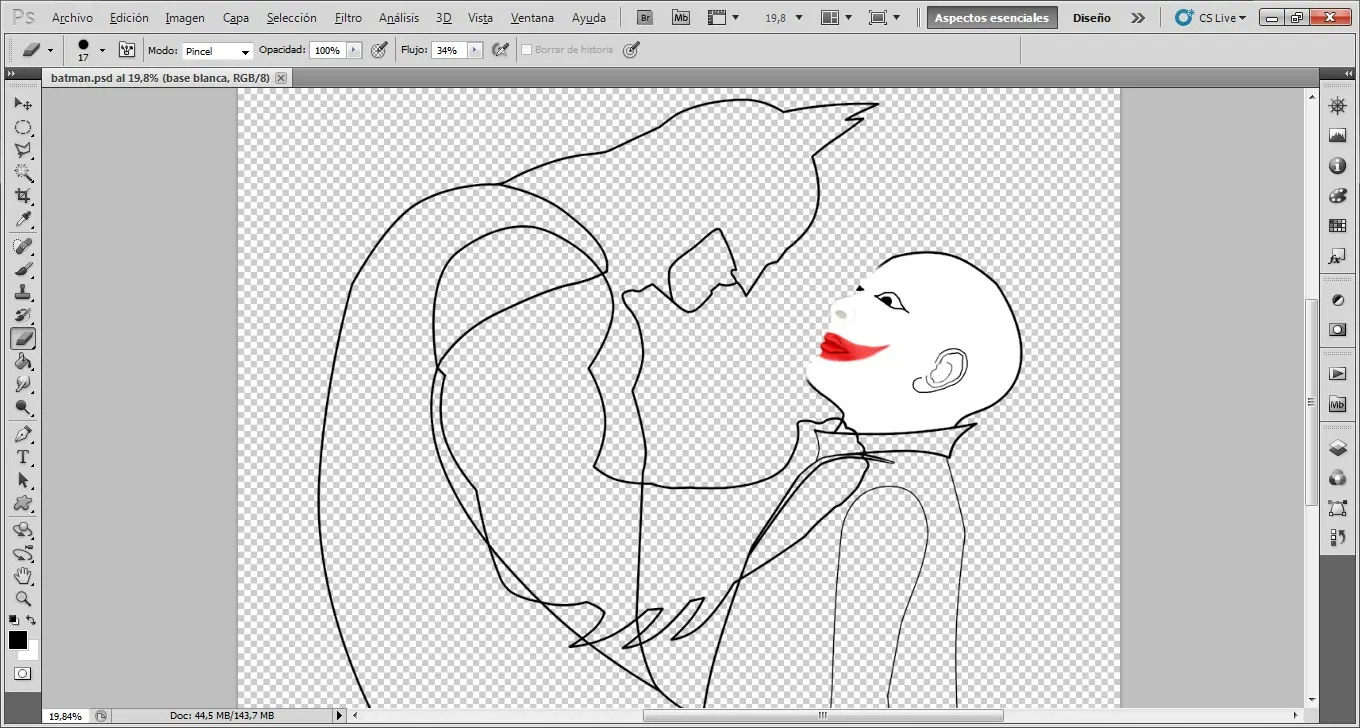Switch to 'Aspectos esenciales' workspace
Image resolution: width=1360 pixels, height=728 pixels.
pyautogui.click(x=991, y=18)
